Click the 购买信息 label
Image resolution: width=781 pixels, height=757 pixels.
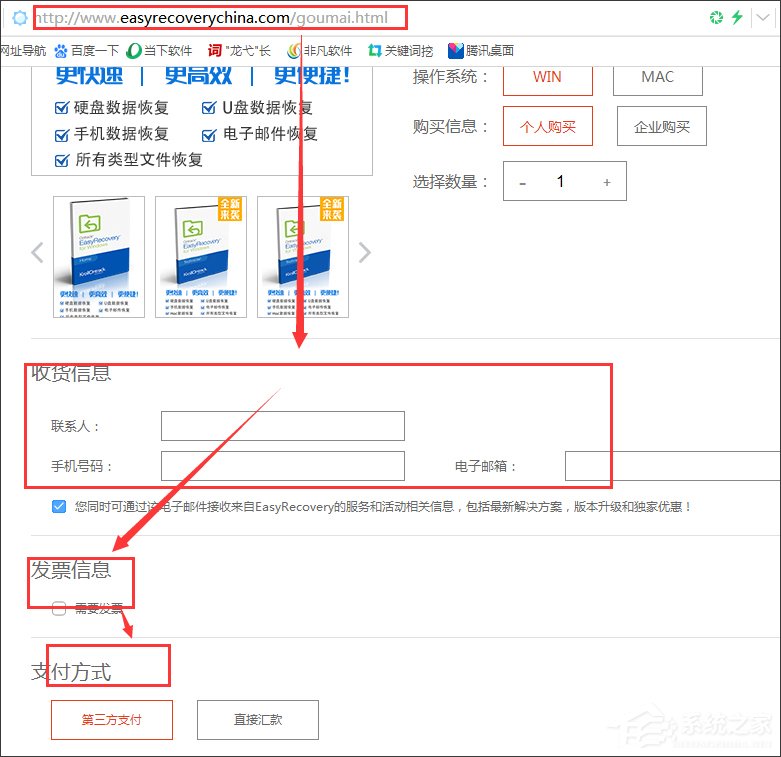[x=450, y=126]
